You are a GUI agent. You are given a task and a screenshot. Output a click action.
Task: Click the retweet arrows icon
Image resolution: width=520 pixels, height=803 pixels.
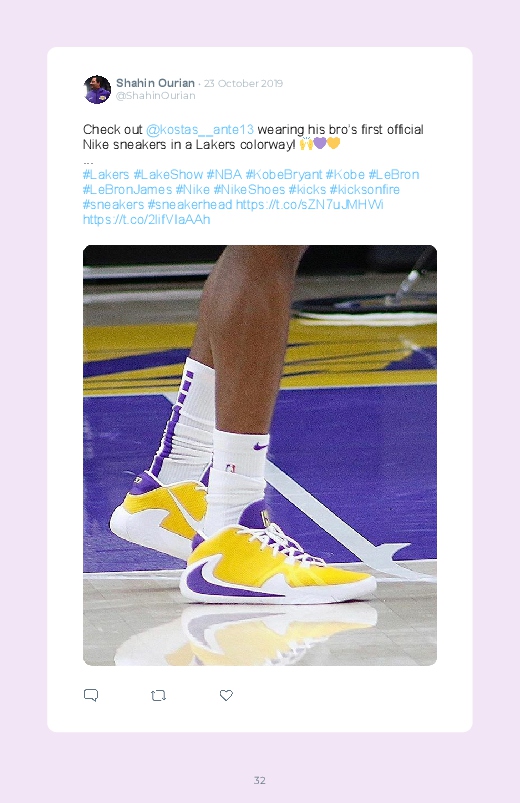[158, 695]
